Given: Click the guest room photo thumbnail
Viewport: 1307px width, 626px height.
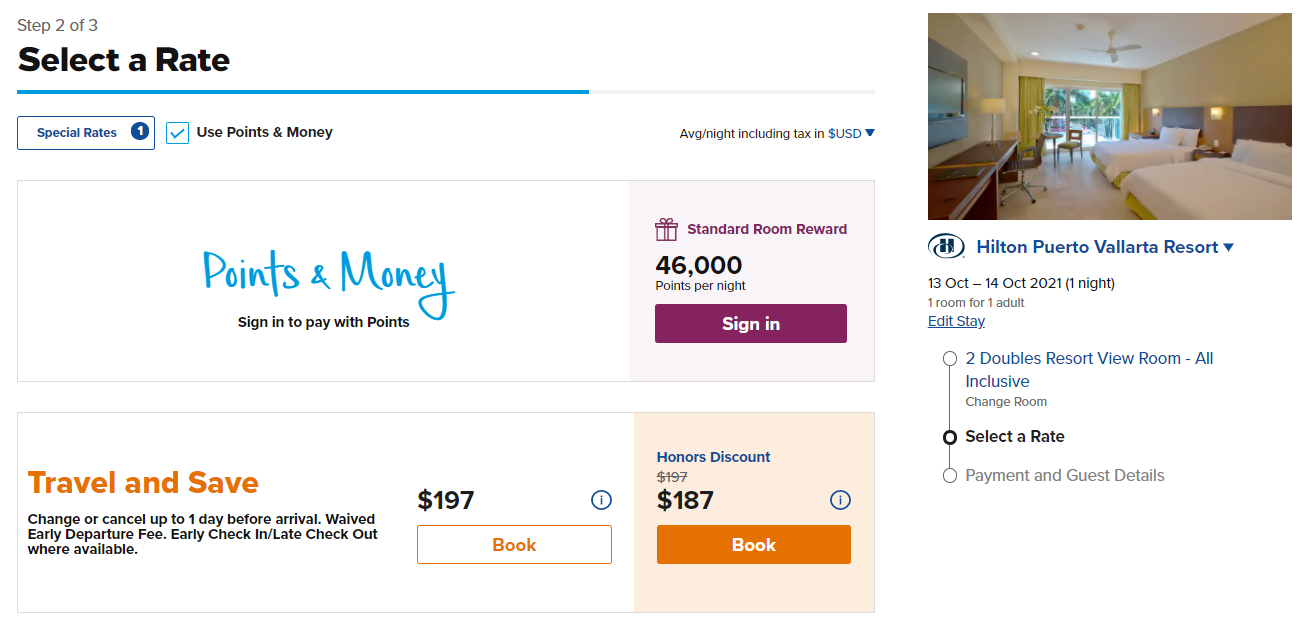Looking at the screenshot, I should tap(1109, 115).
